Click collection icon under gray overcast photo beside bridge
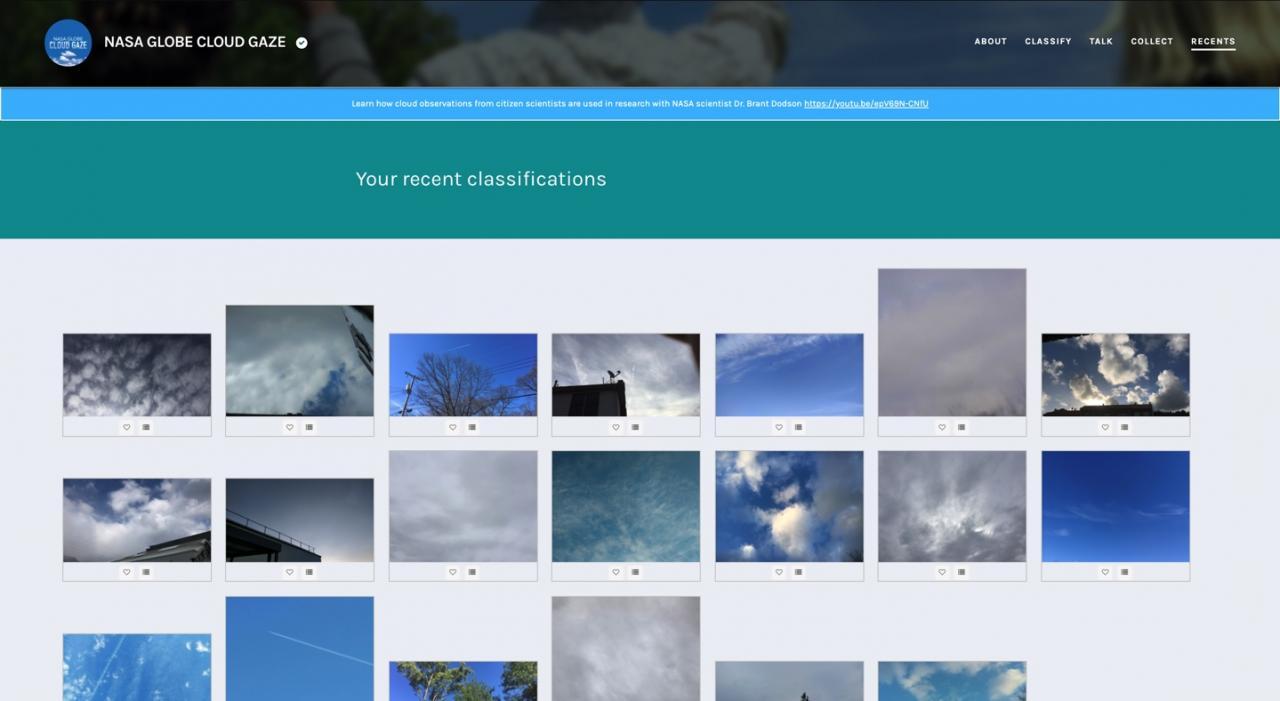Screen dimensions: 1280x701 (472, 572)
